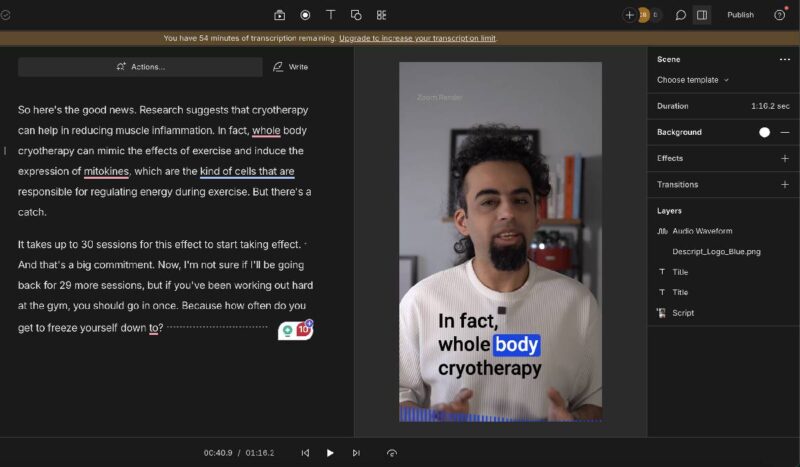Open the upgrade transcription limit link
Image resolution: width=800 pixels, height=467 pixels.
(x=417, y=38)
